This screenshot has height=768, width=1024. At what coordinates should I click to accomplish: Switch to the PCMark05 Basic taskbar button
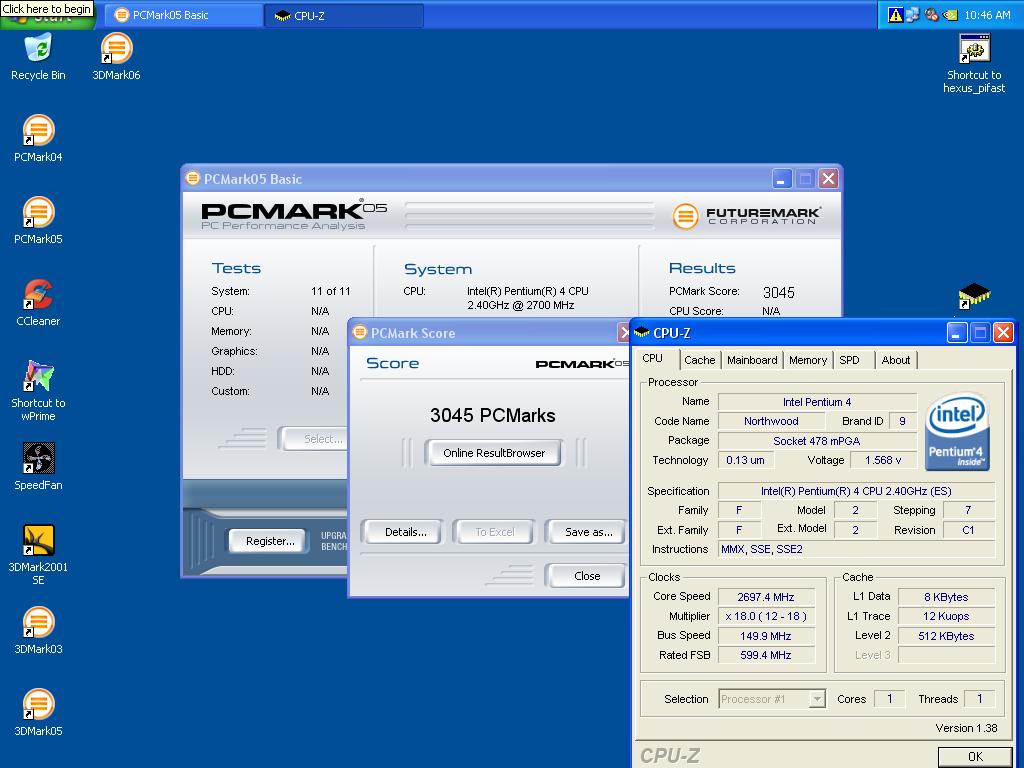tap(184, 15)
